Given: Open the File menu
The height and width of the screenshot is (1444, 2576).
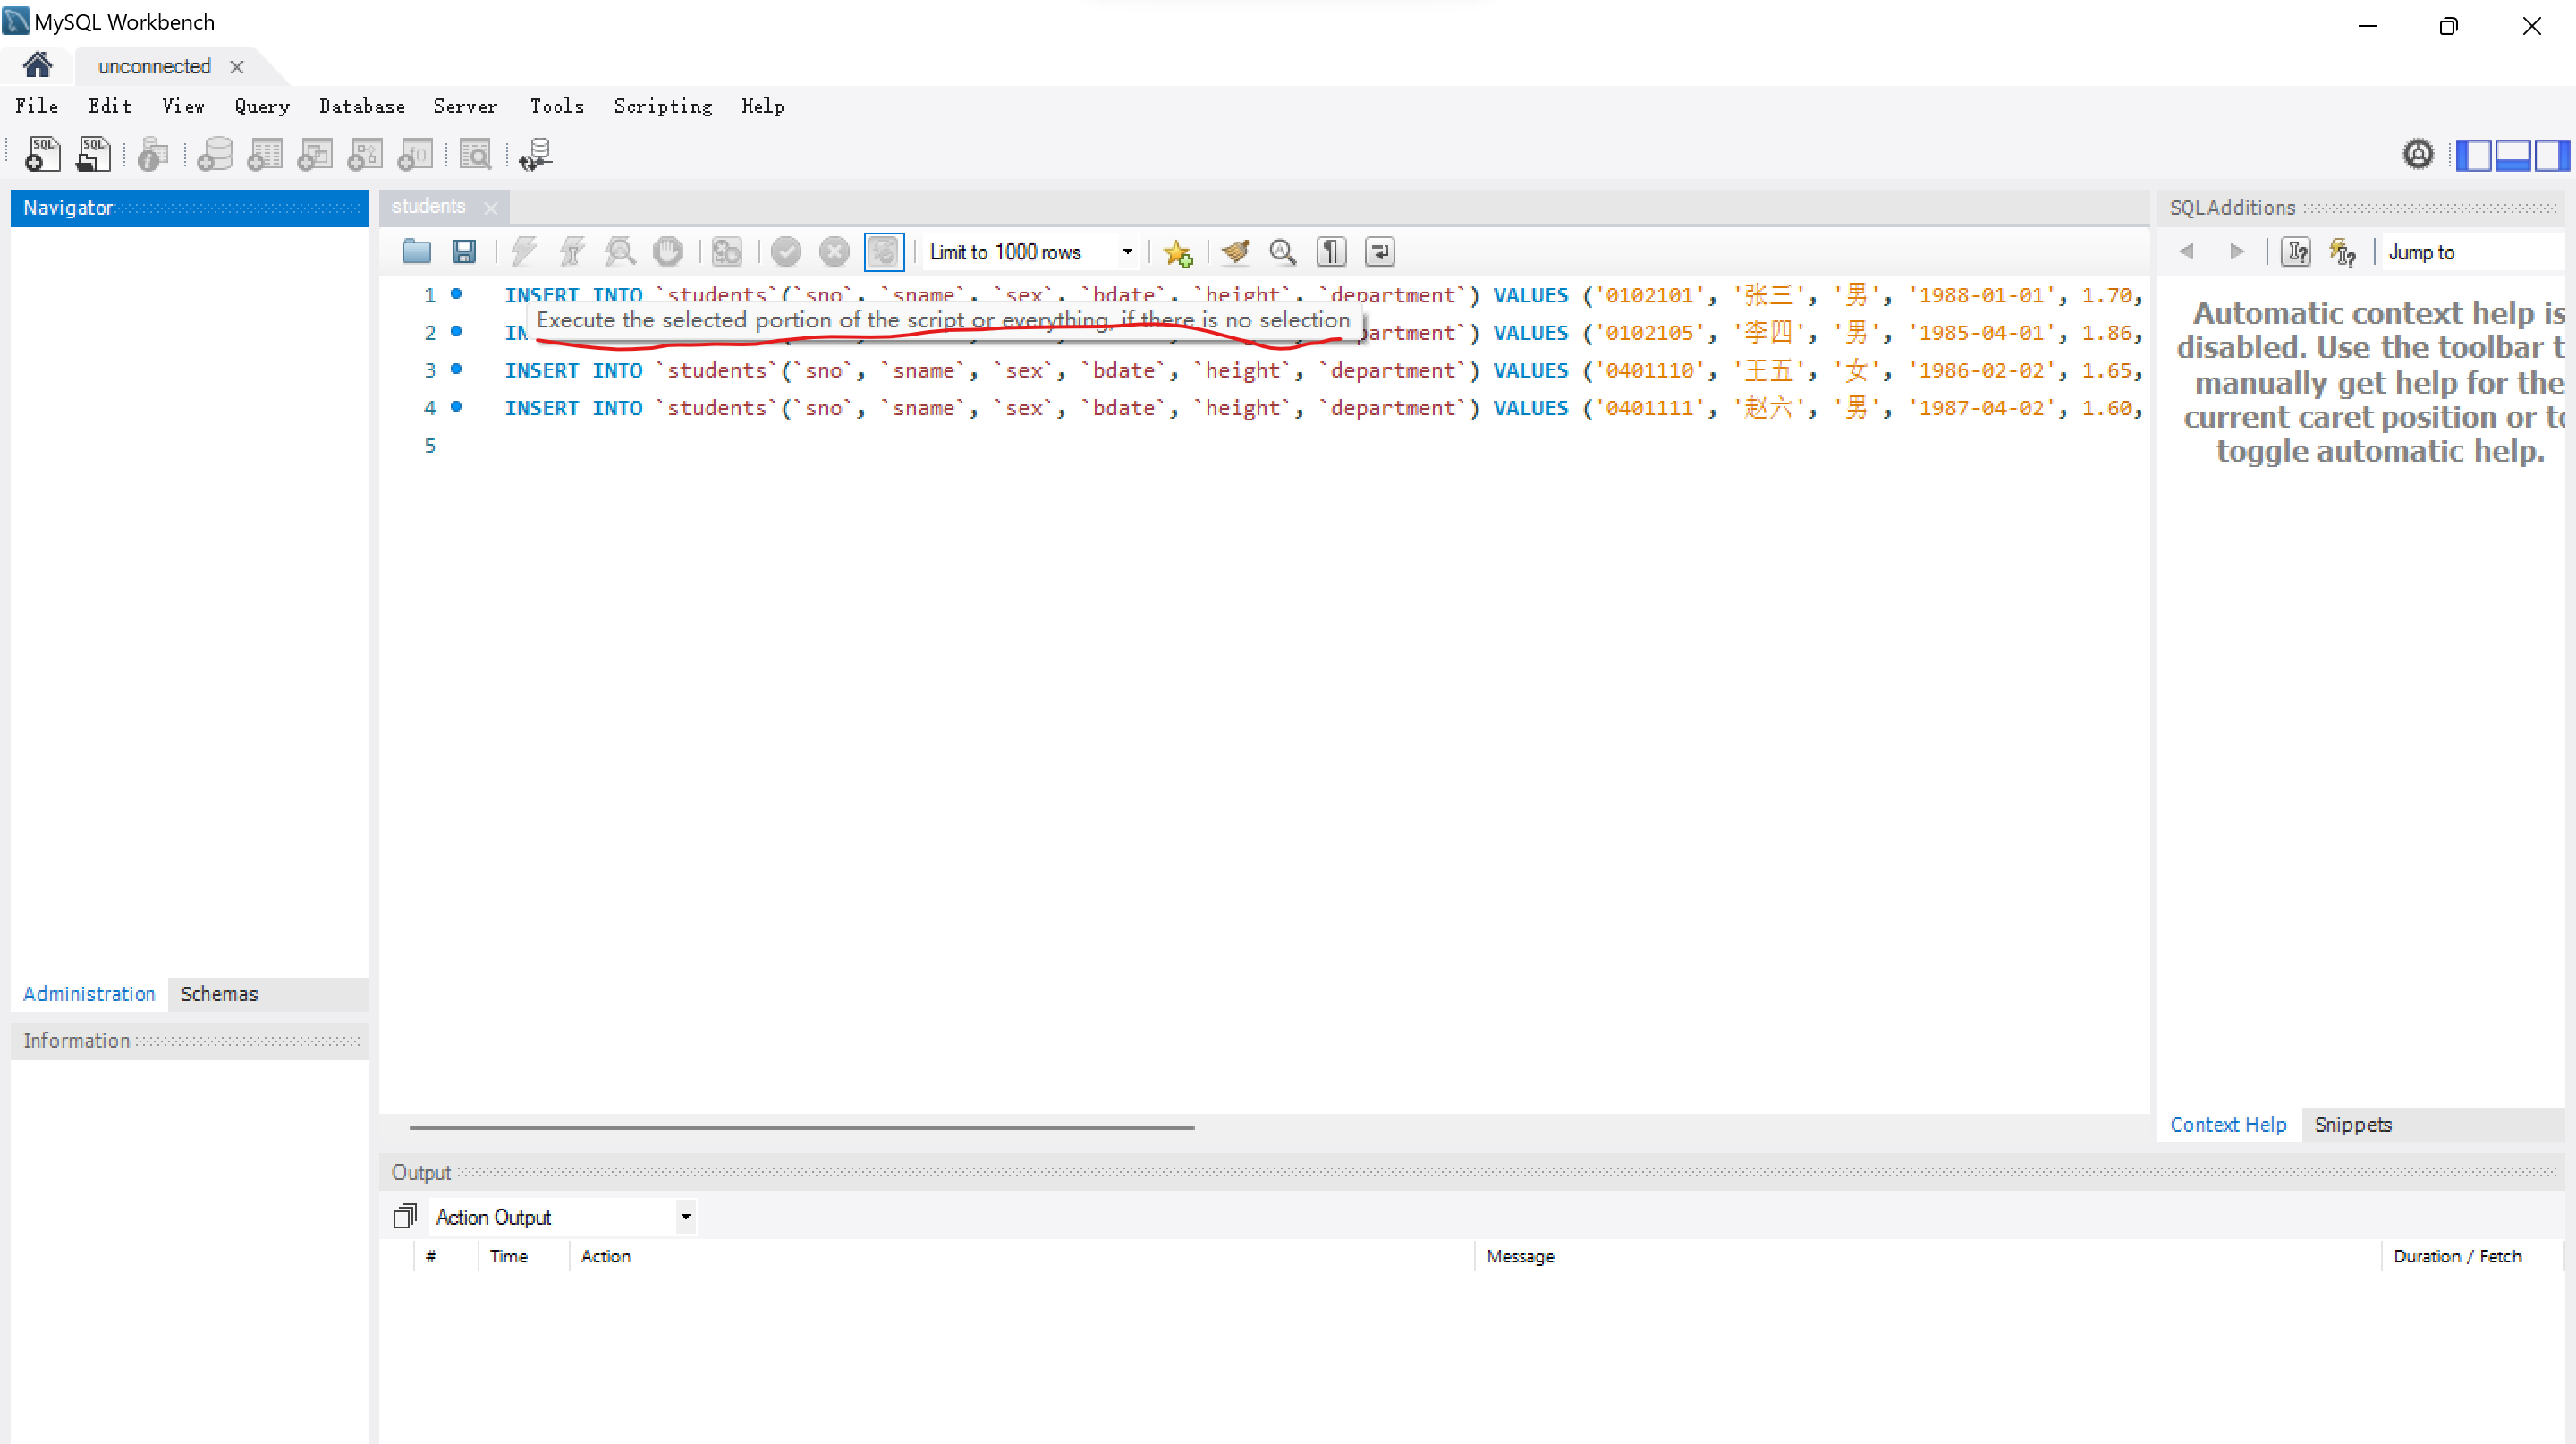Looking at the screenshot, I should (x=37, y=106).
